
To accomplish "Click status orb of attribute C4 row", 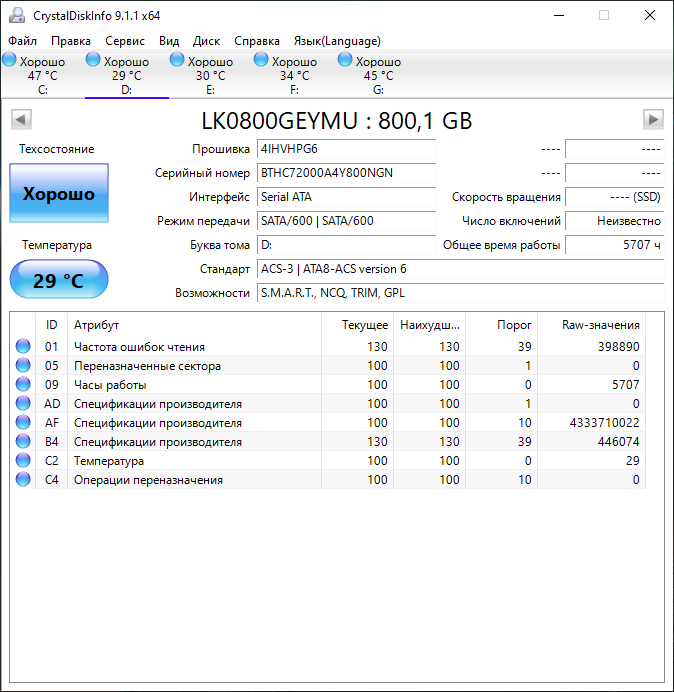I will tap(23, 479).
